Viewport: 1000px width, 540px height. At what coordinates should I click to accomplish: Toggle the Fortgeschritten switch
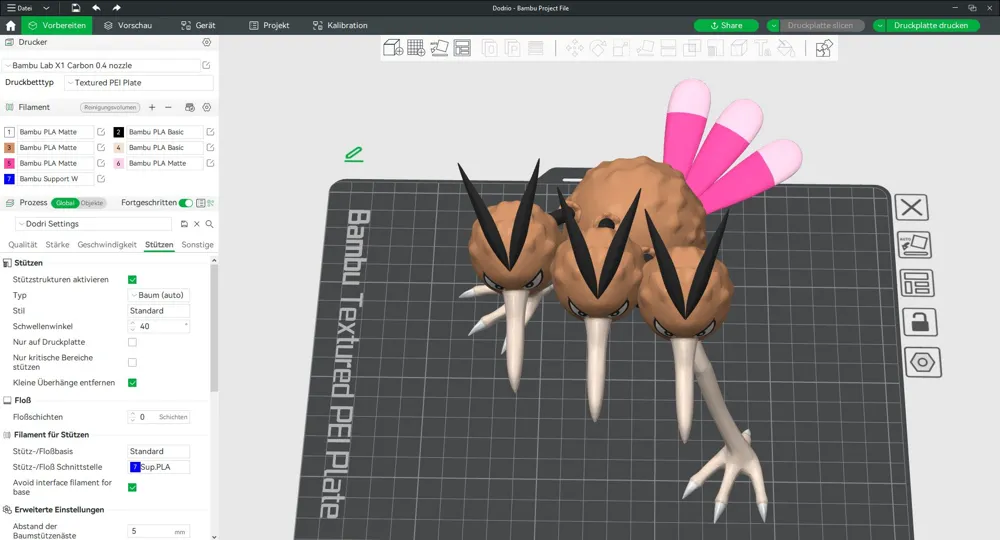pyautogui.click(x=186, y=203)
